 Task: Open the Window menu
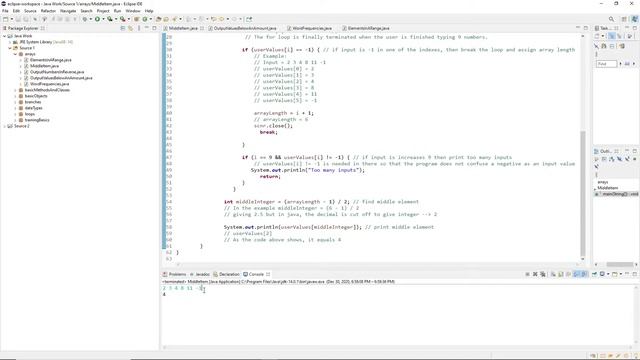click(x=133, y=11)
